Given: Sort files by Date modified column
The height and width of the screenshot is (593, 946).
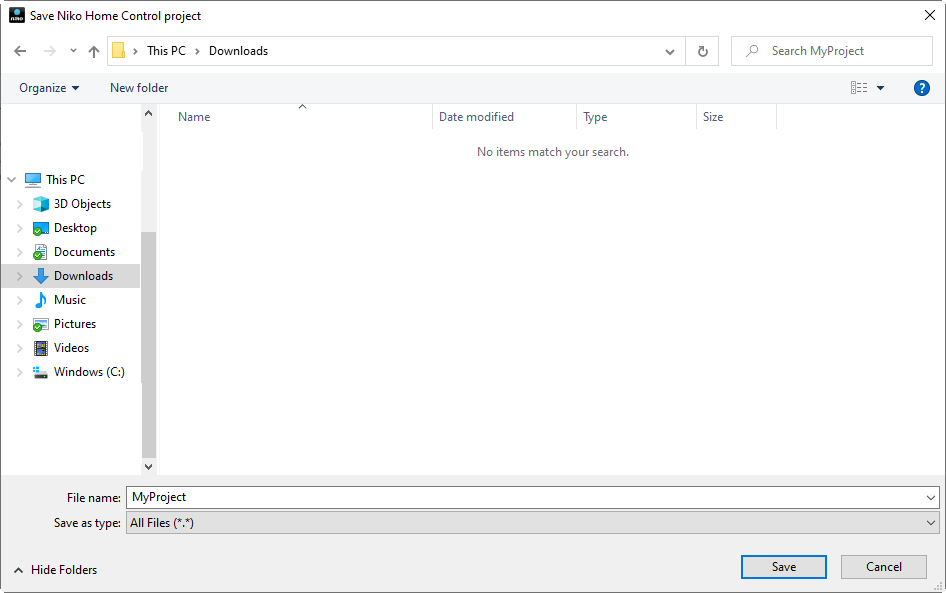Looking at the screenshot, I should (476, 117).
